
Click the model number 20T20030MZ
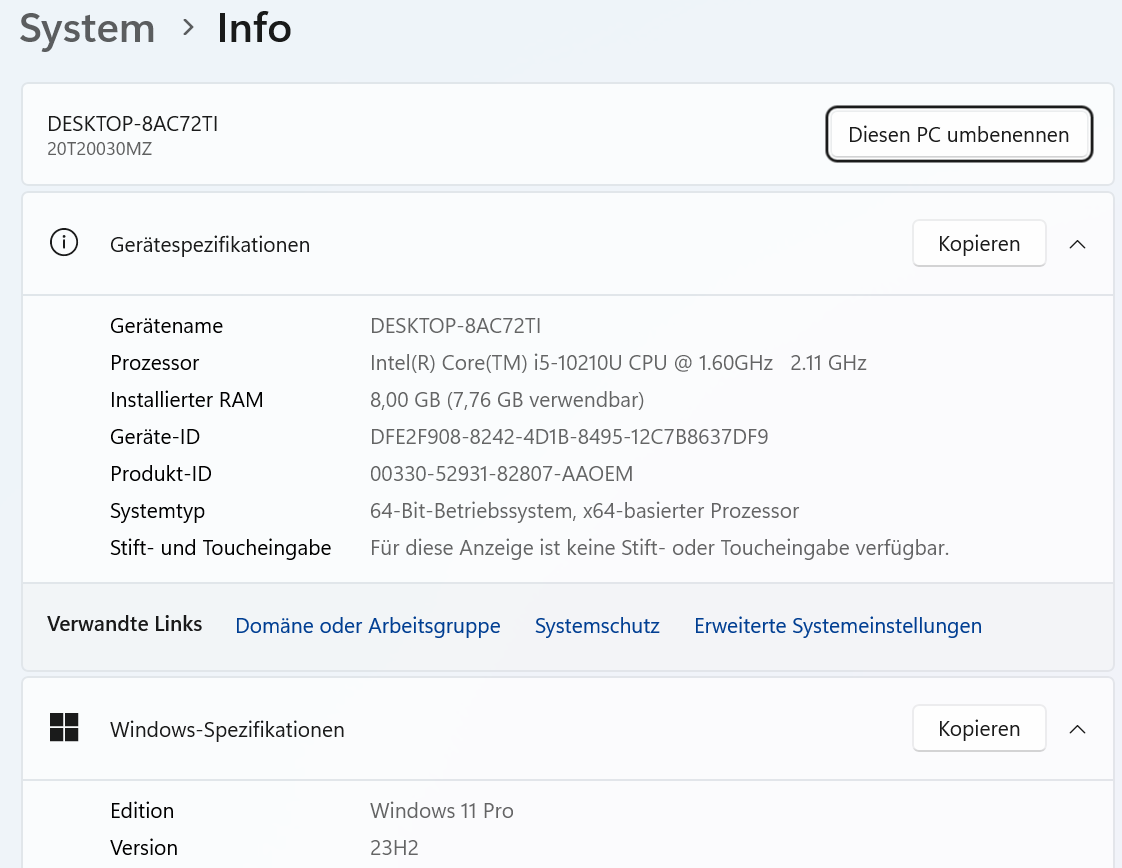(99, 149)
